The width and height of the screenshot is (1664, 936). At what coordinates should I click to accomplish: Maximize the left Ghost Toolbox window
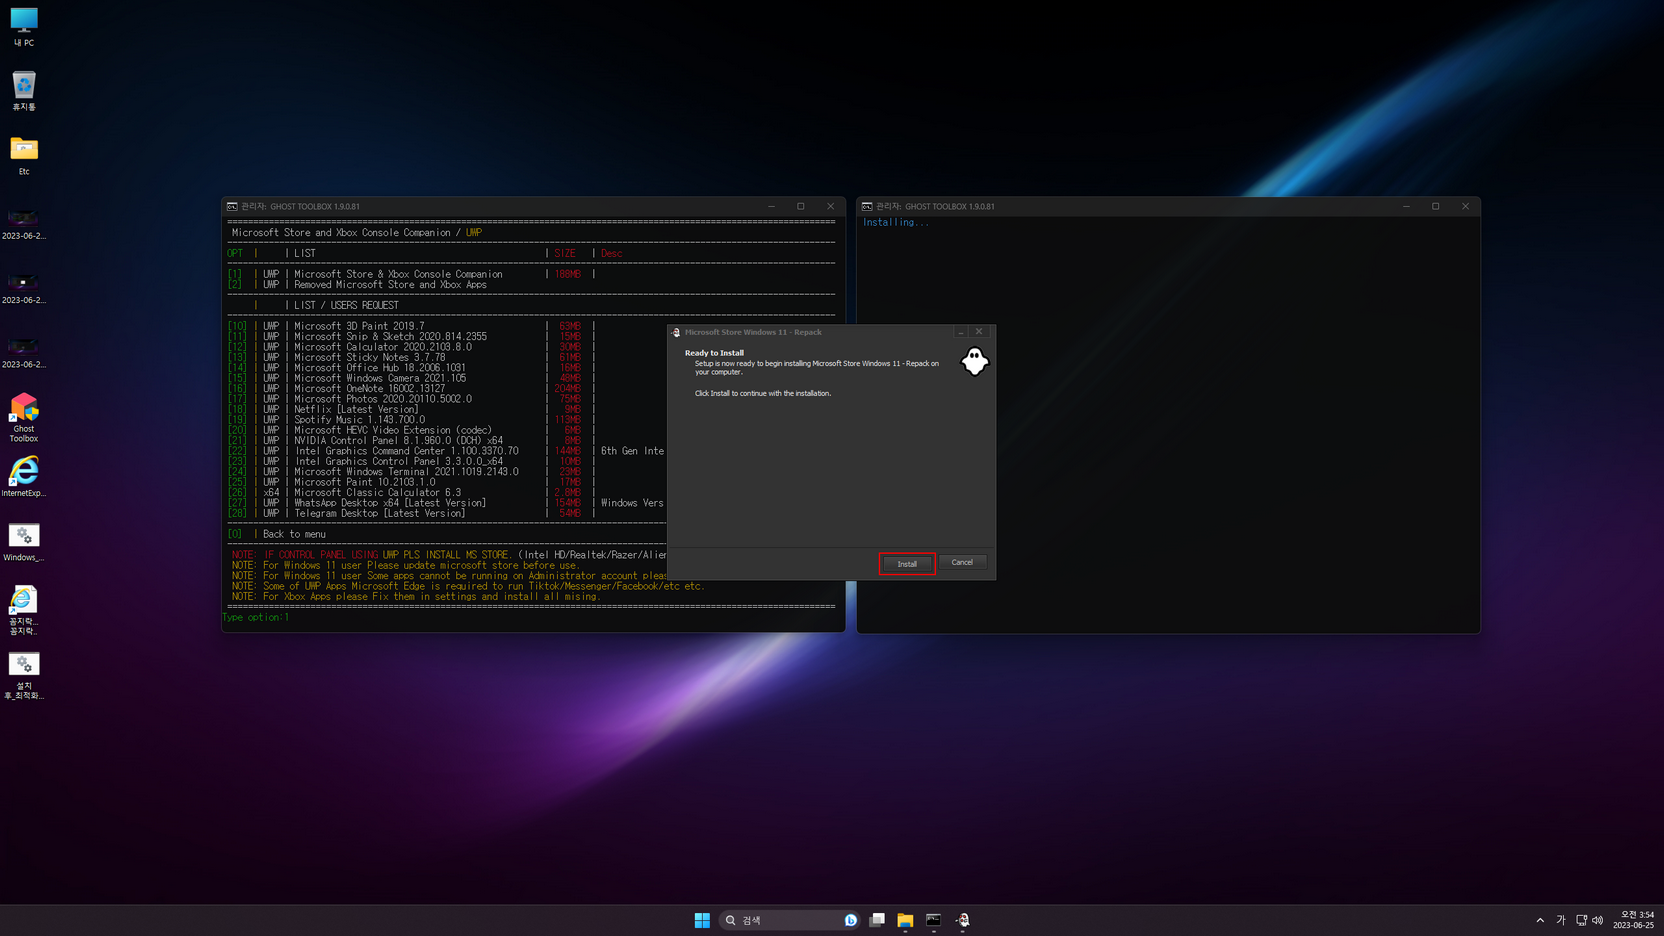(x=801, y=206)
